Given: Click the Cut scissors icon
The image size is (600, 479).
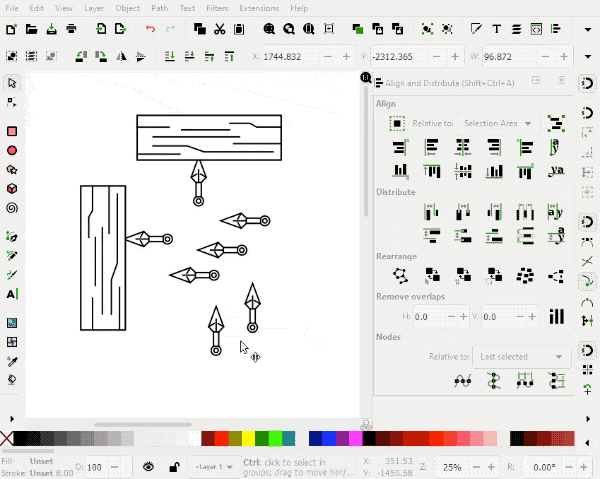Looking at the screenshot, I should point(219,30).
